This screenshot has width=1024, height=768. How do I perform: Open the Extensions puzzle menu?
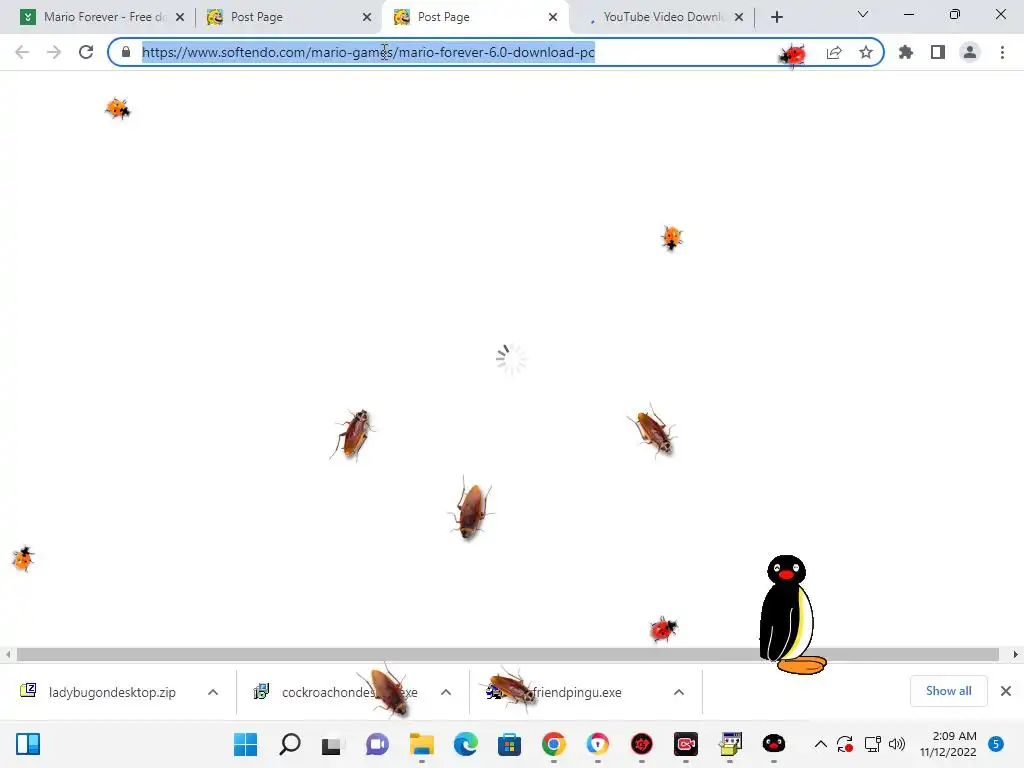click(906, 52)
